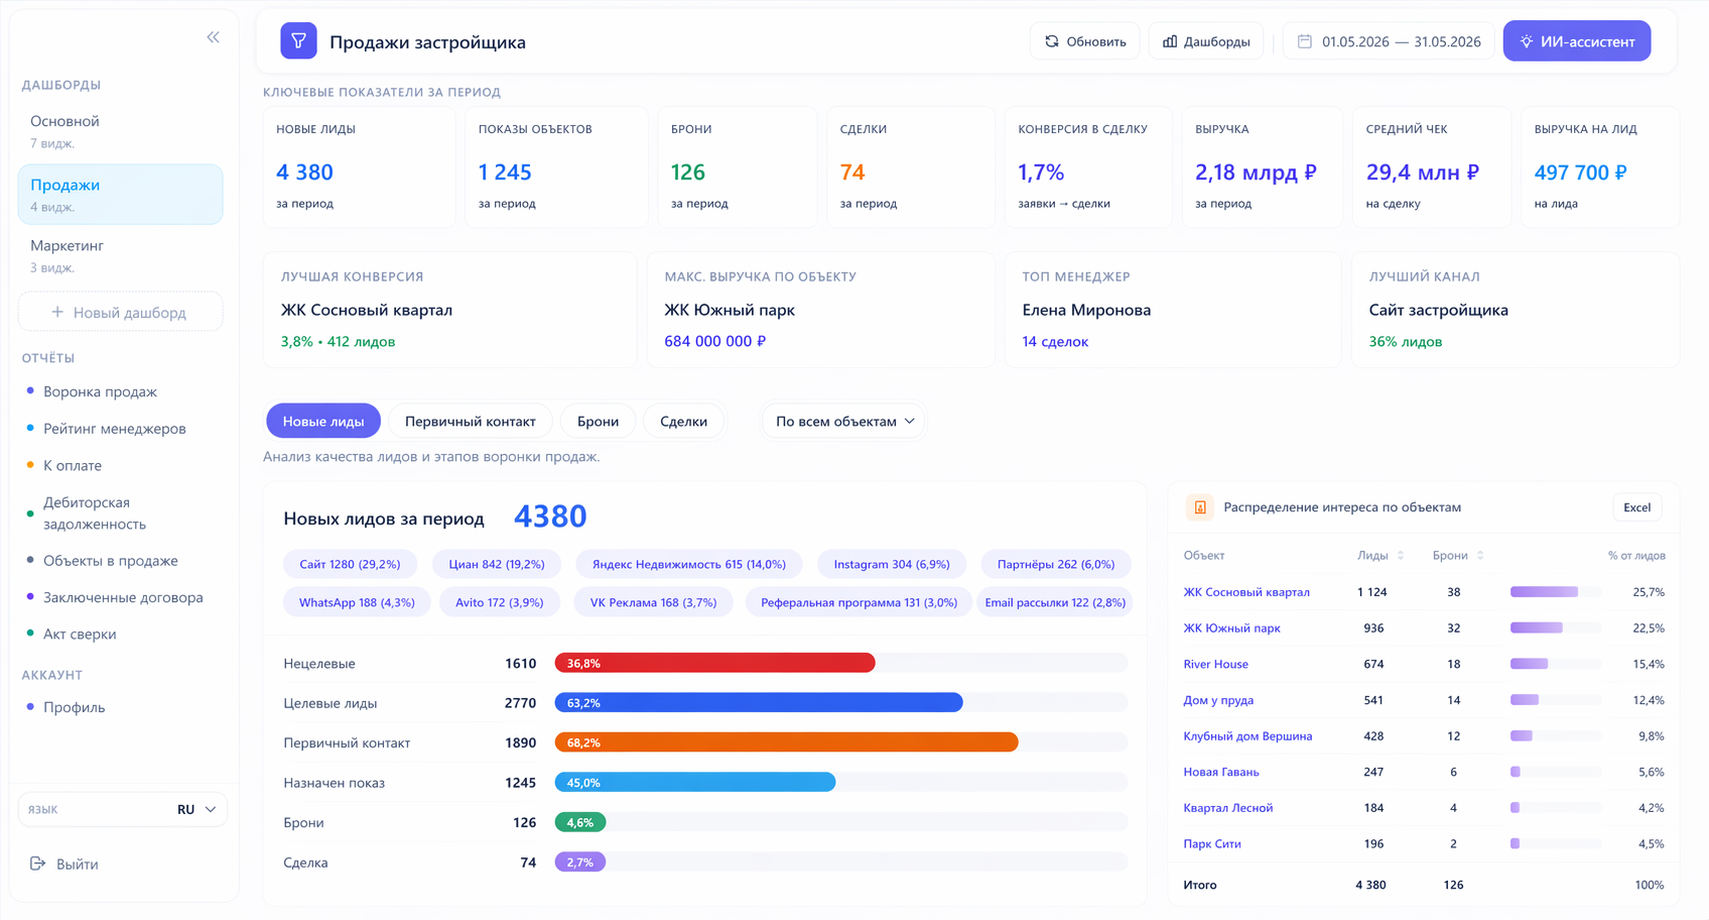
Task: Click the logout icon next to Выйти
Action: 38,863
